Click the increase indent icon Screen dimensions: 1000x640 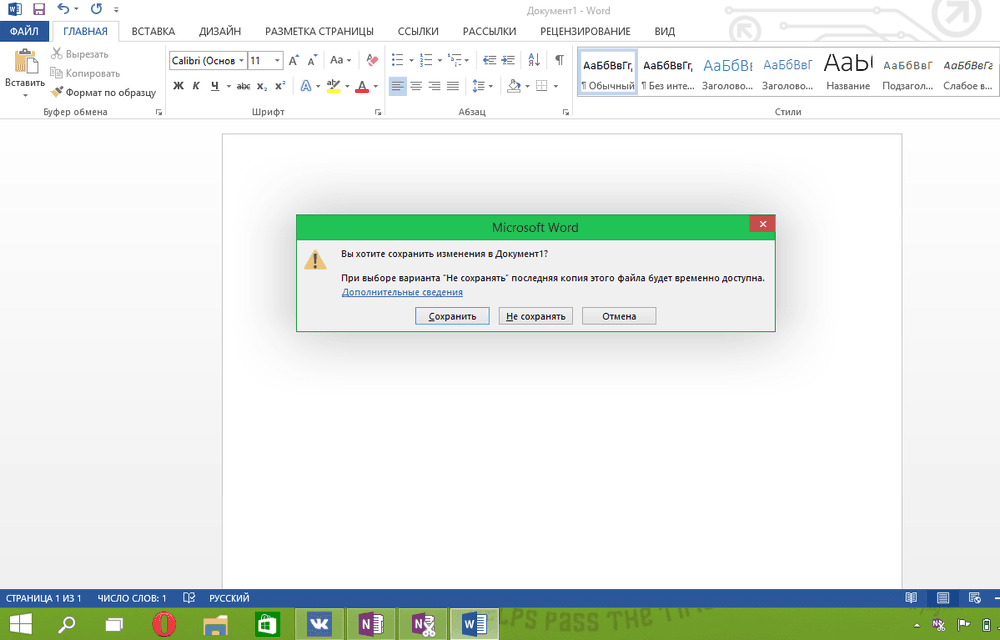click(x=508, y=61)
